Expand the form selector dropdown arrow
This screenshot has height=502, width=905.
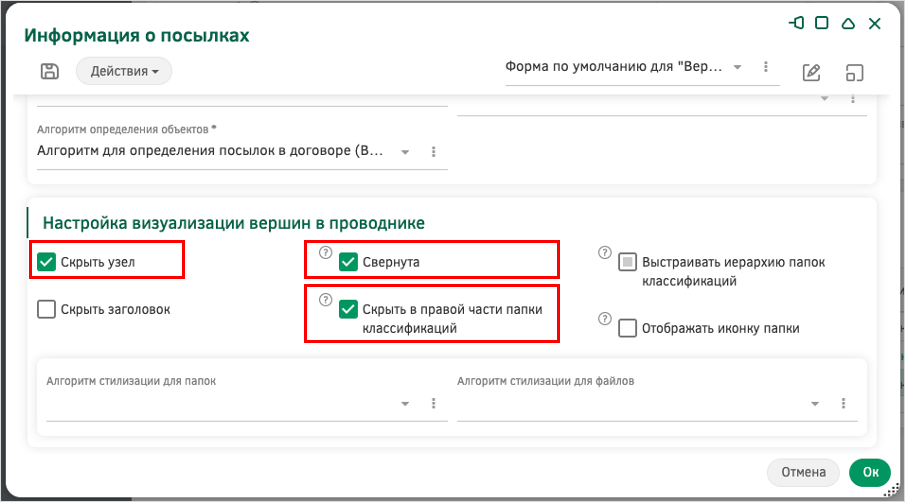click(x=737, y=67)
